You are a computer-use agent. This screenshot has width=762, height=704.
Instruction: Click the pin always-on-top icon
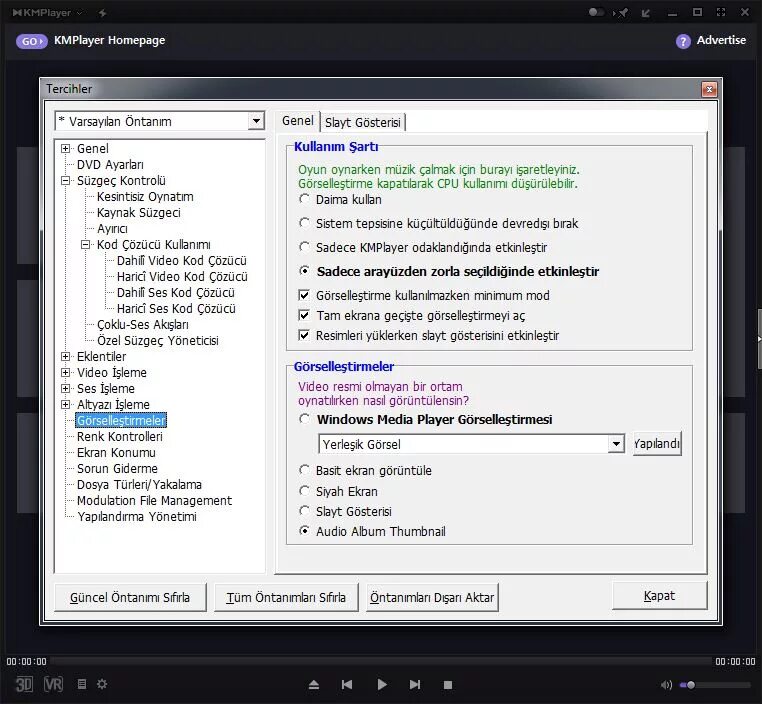pyautogui.click(x=622, y=13)
